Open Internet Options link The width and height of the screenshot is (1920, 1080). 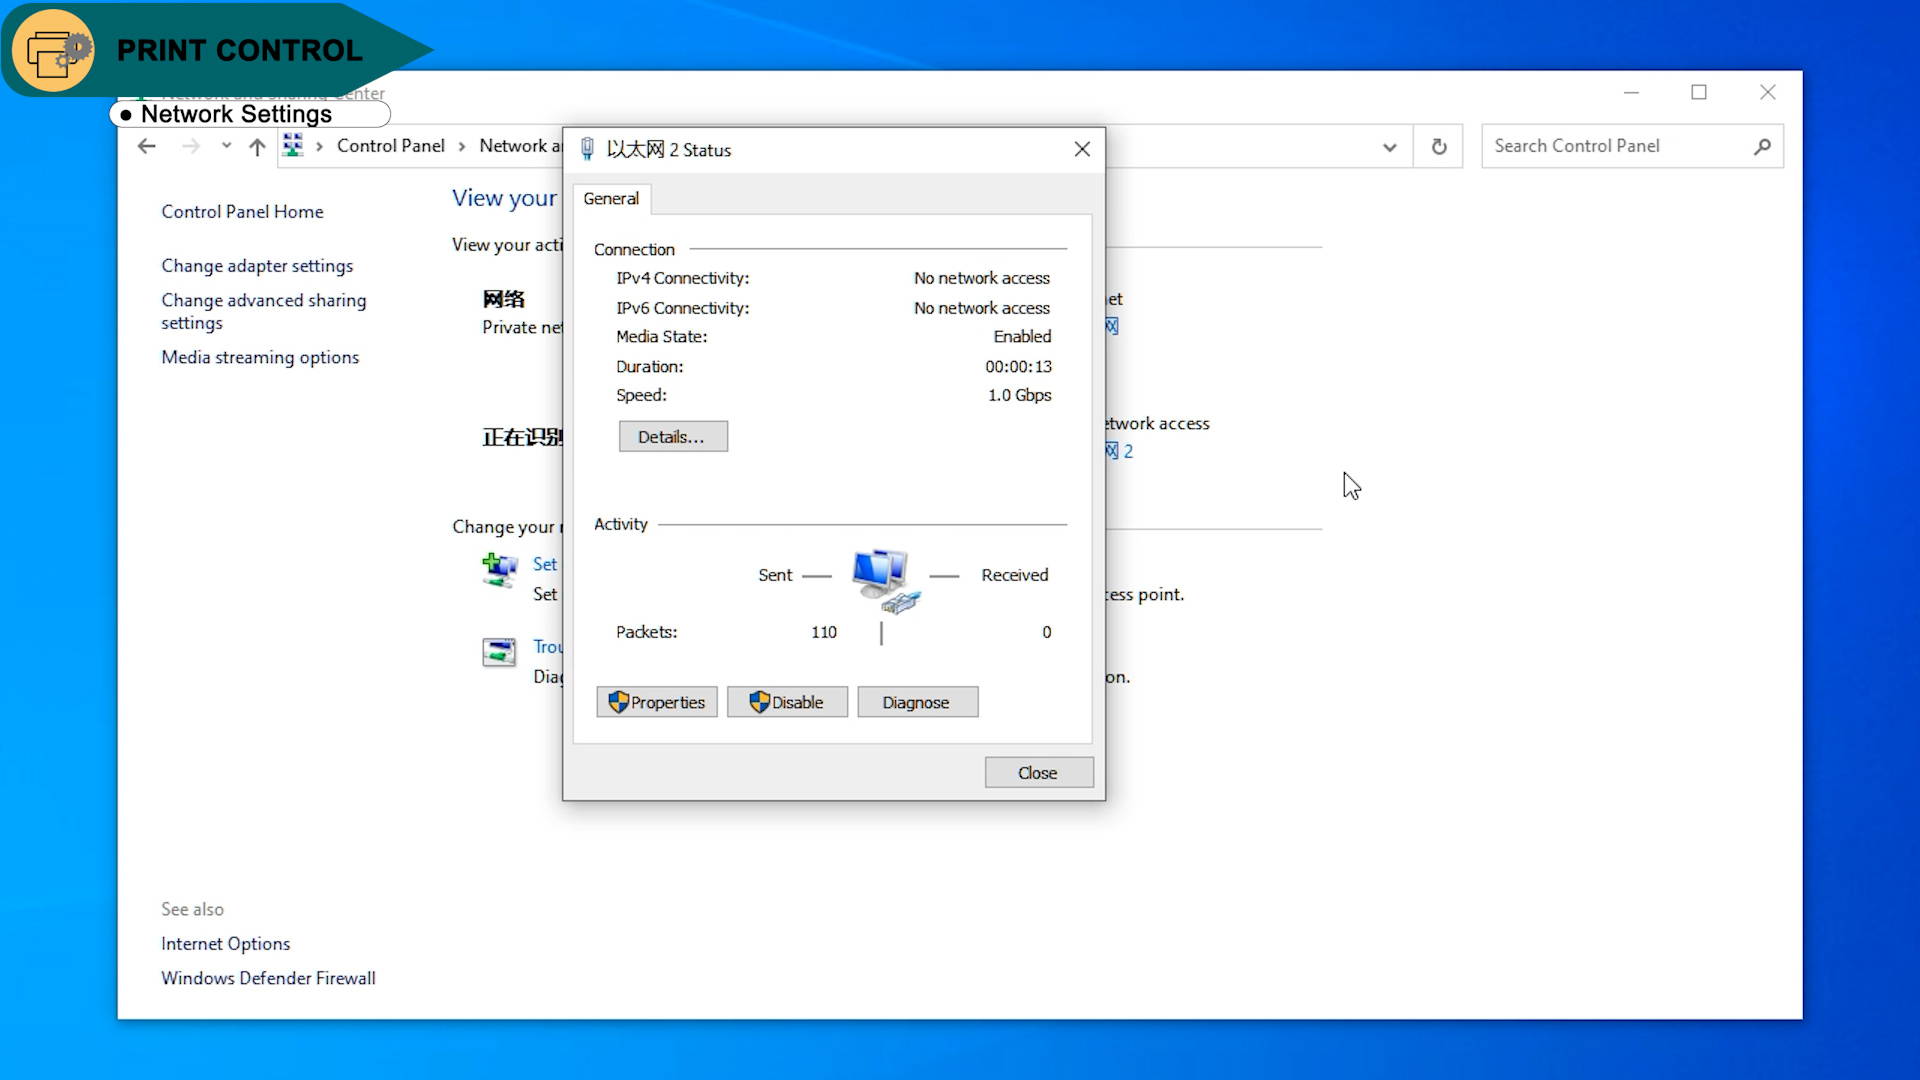click(x=225, y=944)
